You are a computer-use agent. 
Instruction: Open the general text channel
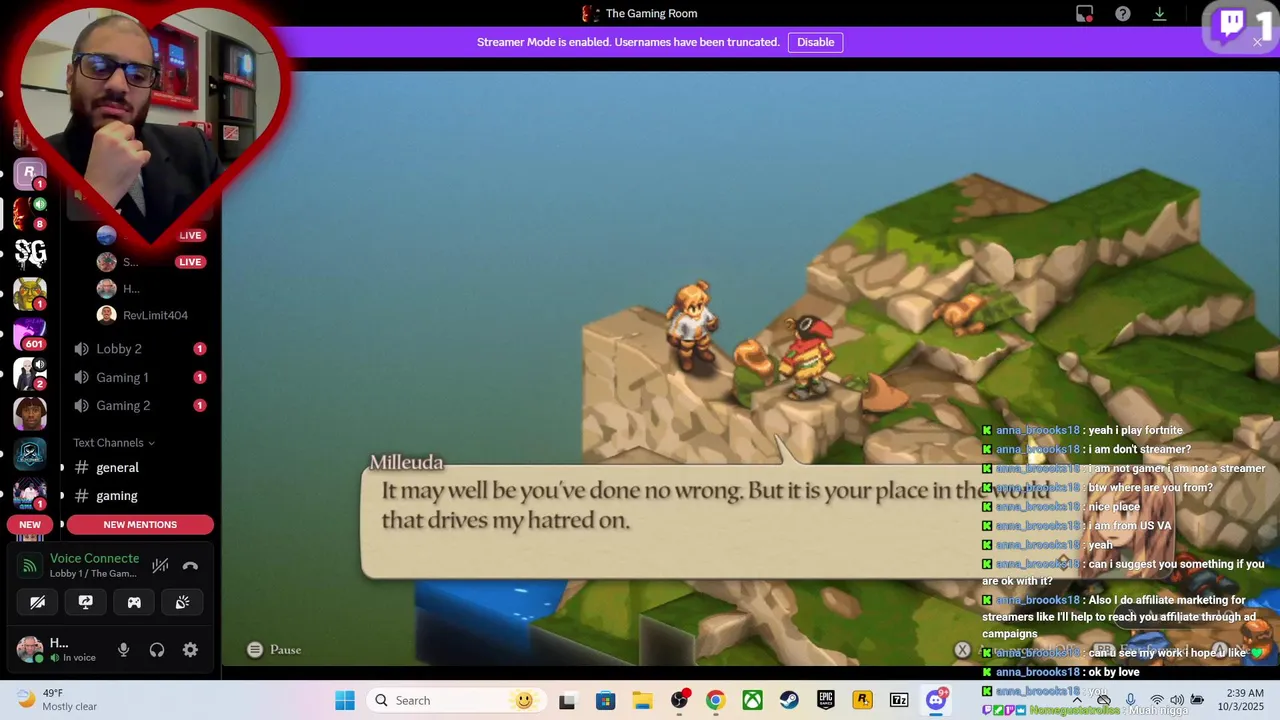point(139,467)
